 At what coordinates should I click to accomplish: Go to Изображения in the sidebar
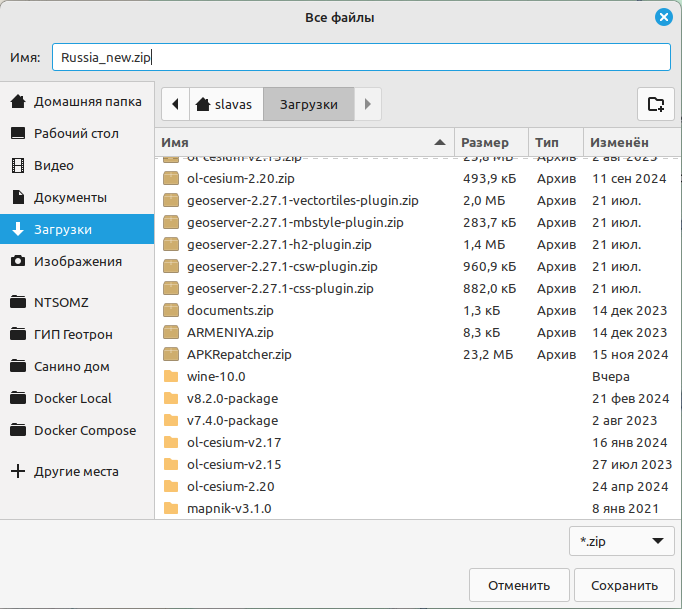(x=77, y=261)
